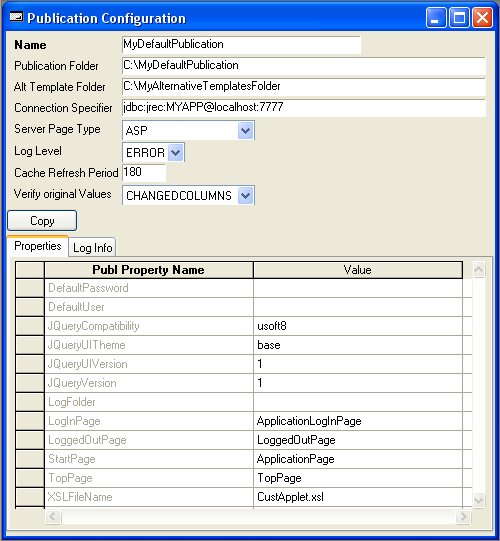The image size is (500, 541).
Task: Click the row selector for DefaultPassword
Action: click(30, 288)
